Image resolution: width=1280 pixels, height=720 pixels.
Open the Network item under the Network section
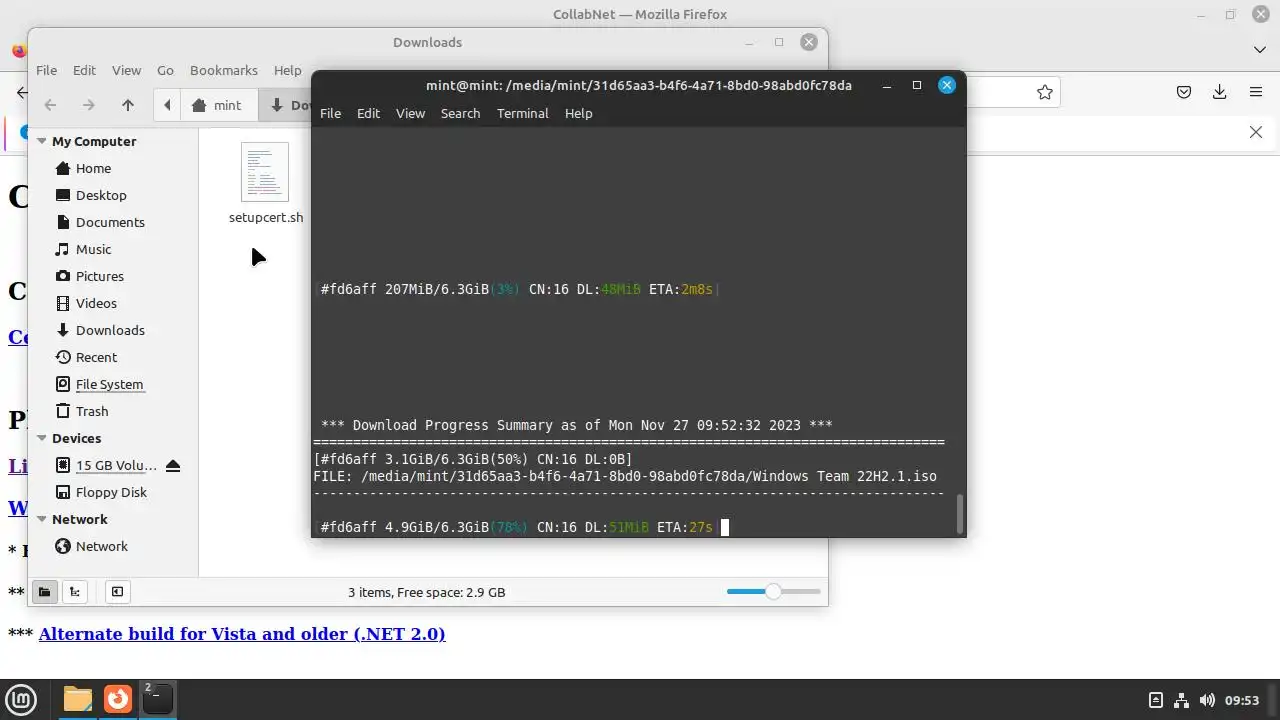coord(101,546)
